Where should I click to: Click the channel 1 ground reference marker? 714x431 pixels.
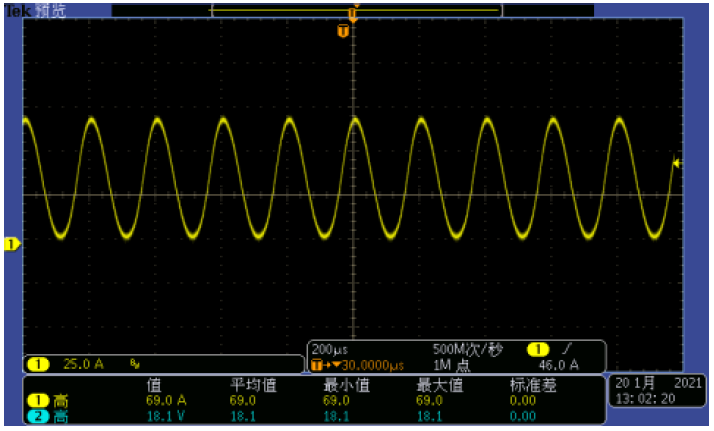[12, 244]
